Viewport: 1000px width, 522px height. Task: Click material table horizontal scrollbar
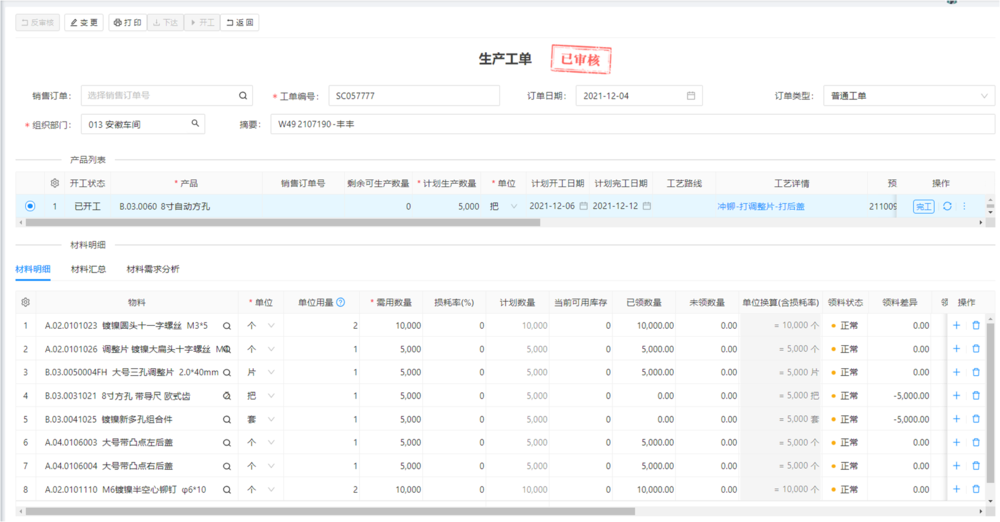(330, 511)
